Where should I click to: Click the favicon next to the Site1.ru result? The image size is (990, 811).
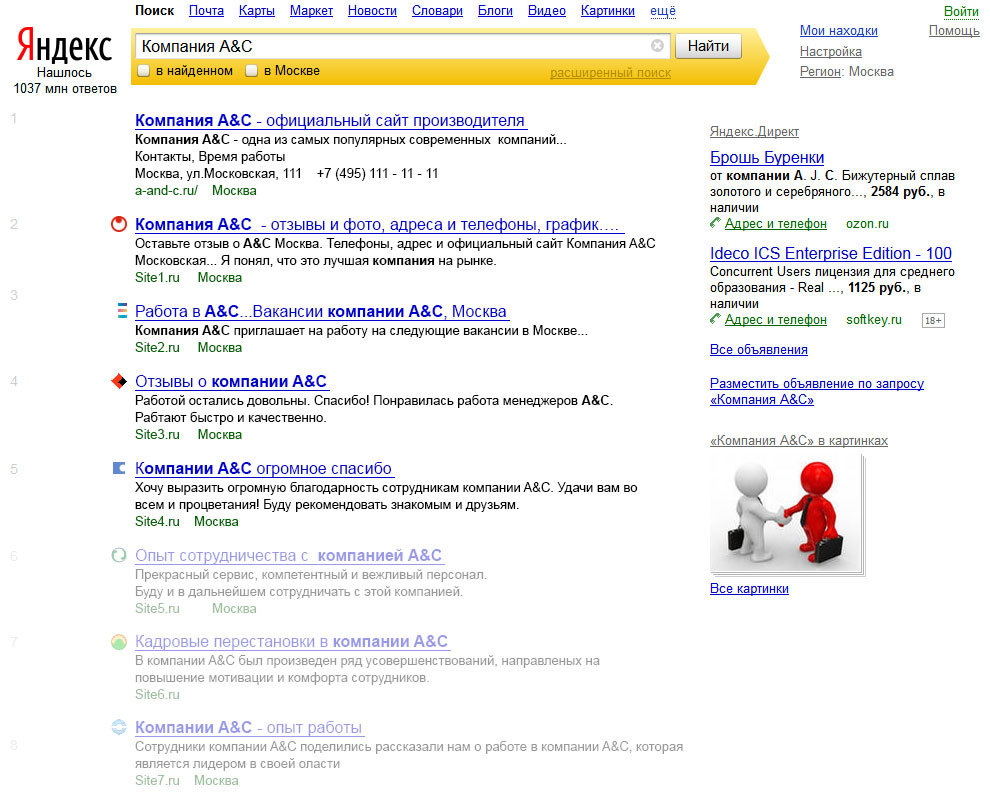tap(119, 224)
